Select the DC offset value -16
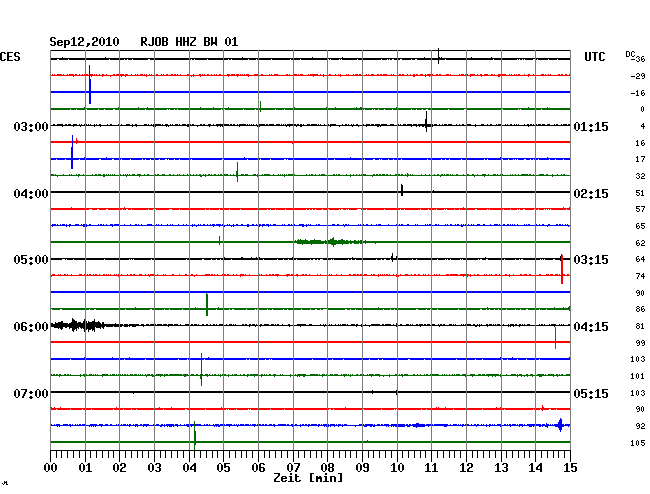The image size is (650, 494). click(638, 93)
